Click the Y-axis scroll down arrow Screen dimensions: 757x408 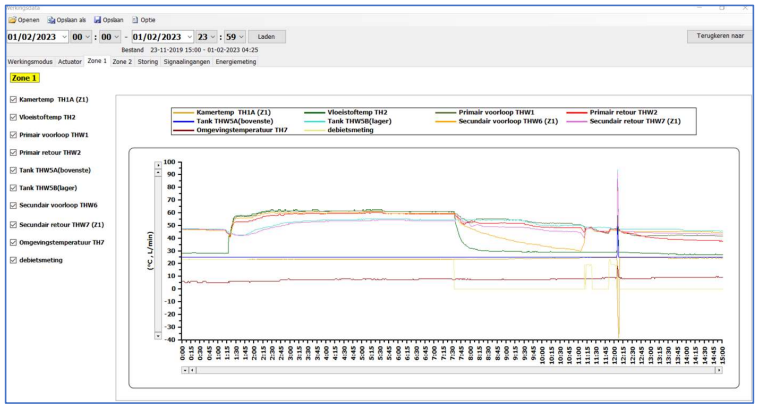pyautogui.click(x=156, y=336)
